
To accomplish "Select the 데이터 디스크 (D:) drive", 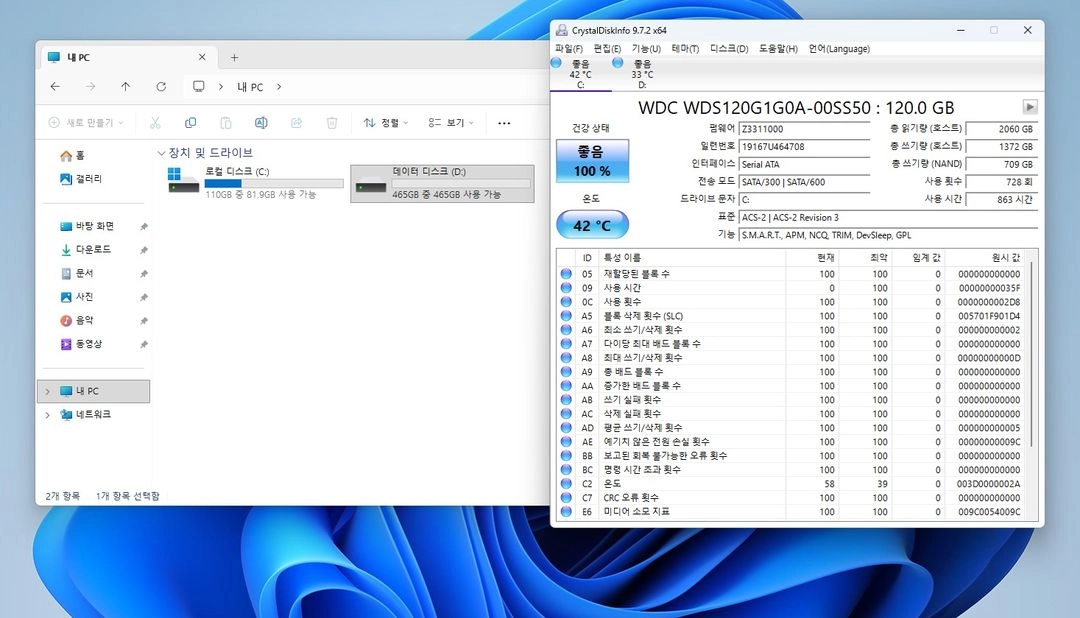I will coord(442,183).
